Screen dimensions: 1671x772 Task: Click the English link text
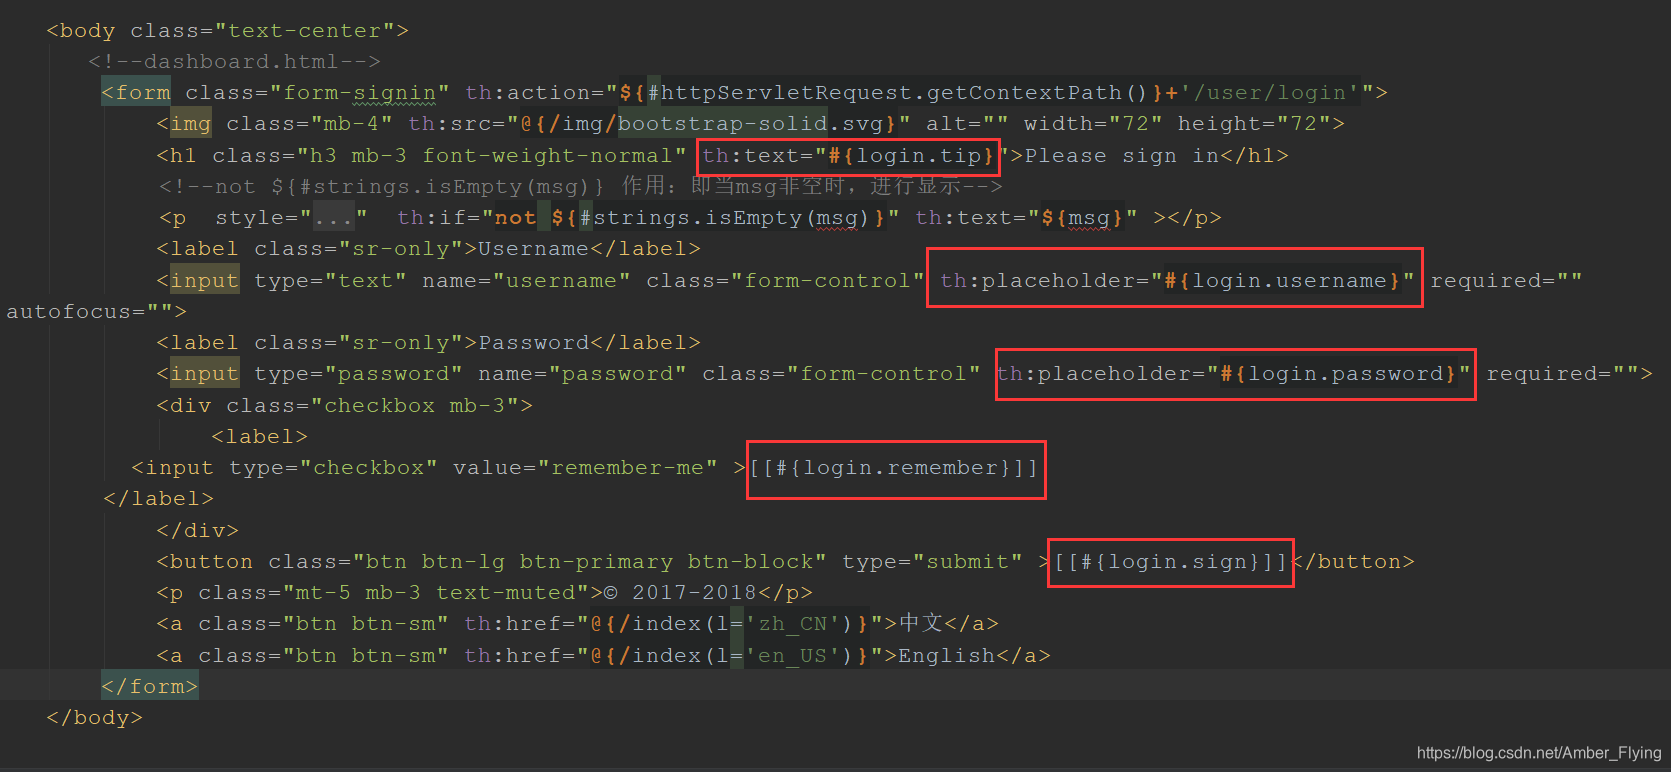947,656
